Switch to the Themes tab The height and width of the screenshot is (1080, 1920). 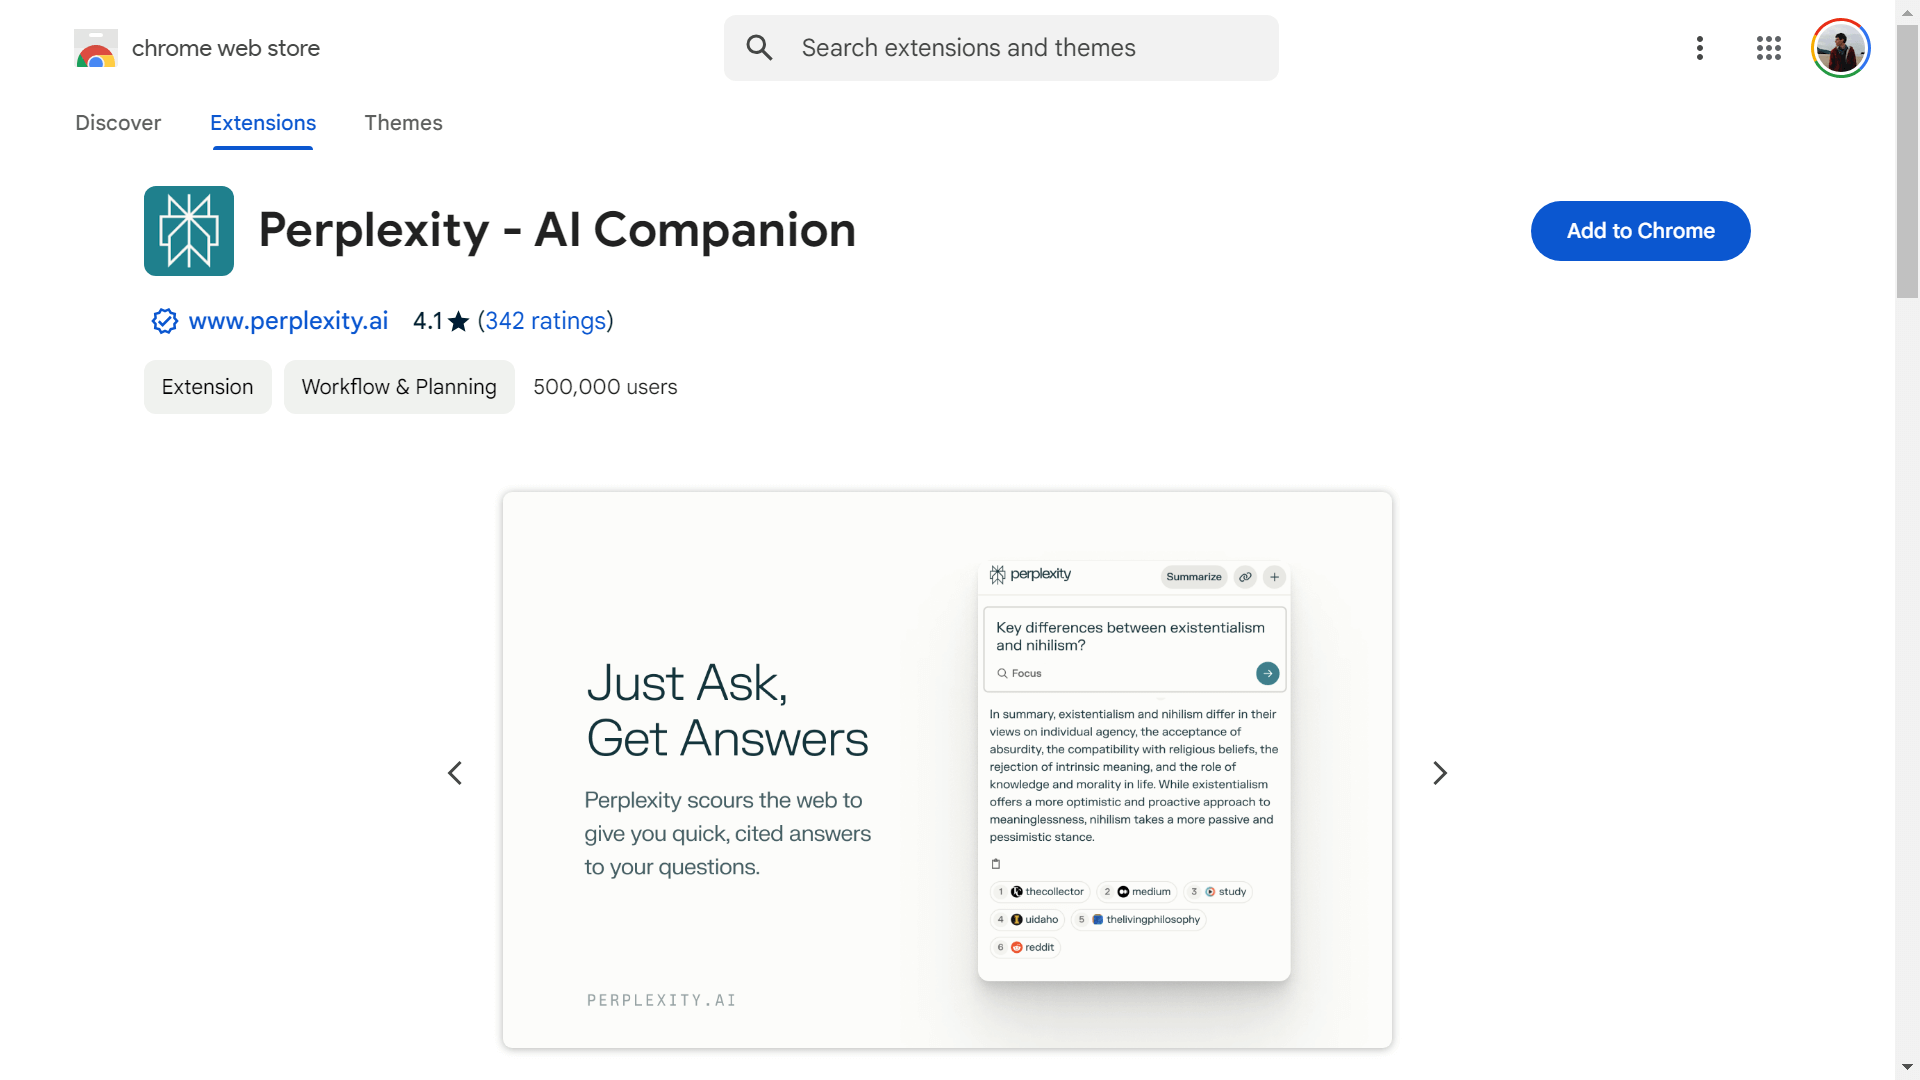(403, 123)
